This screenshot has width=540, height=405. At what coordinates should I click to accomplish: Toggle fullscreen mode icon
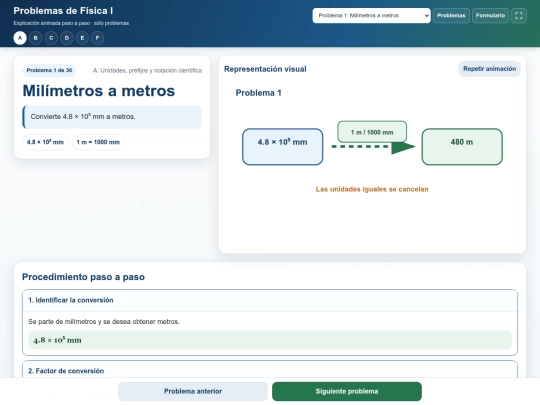[519, 15]
